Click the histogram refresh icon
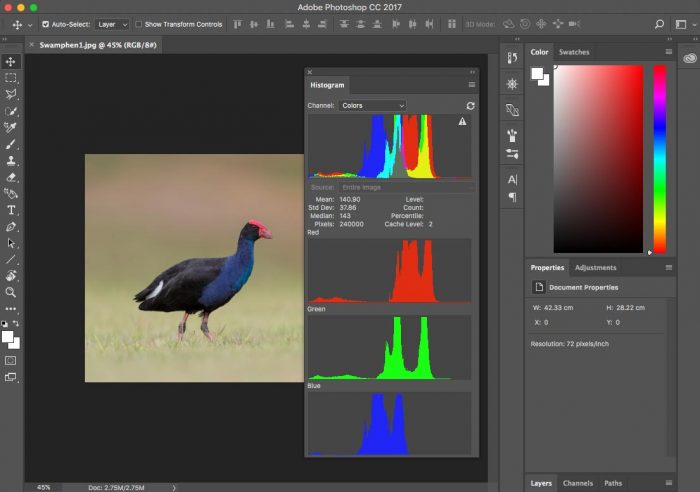 470,105
